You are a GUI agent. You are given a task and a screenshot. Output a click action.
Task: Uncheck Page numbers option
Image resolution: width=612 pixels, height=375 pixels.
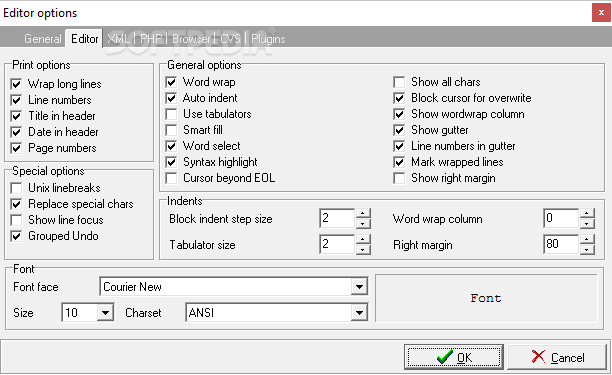16,148
